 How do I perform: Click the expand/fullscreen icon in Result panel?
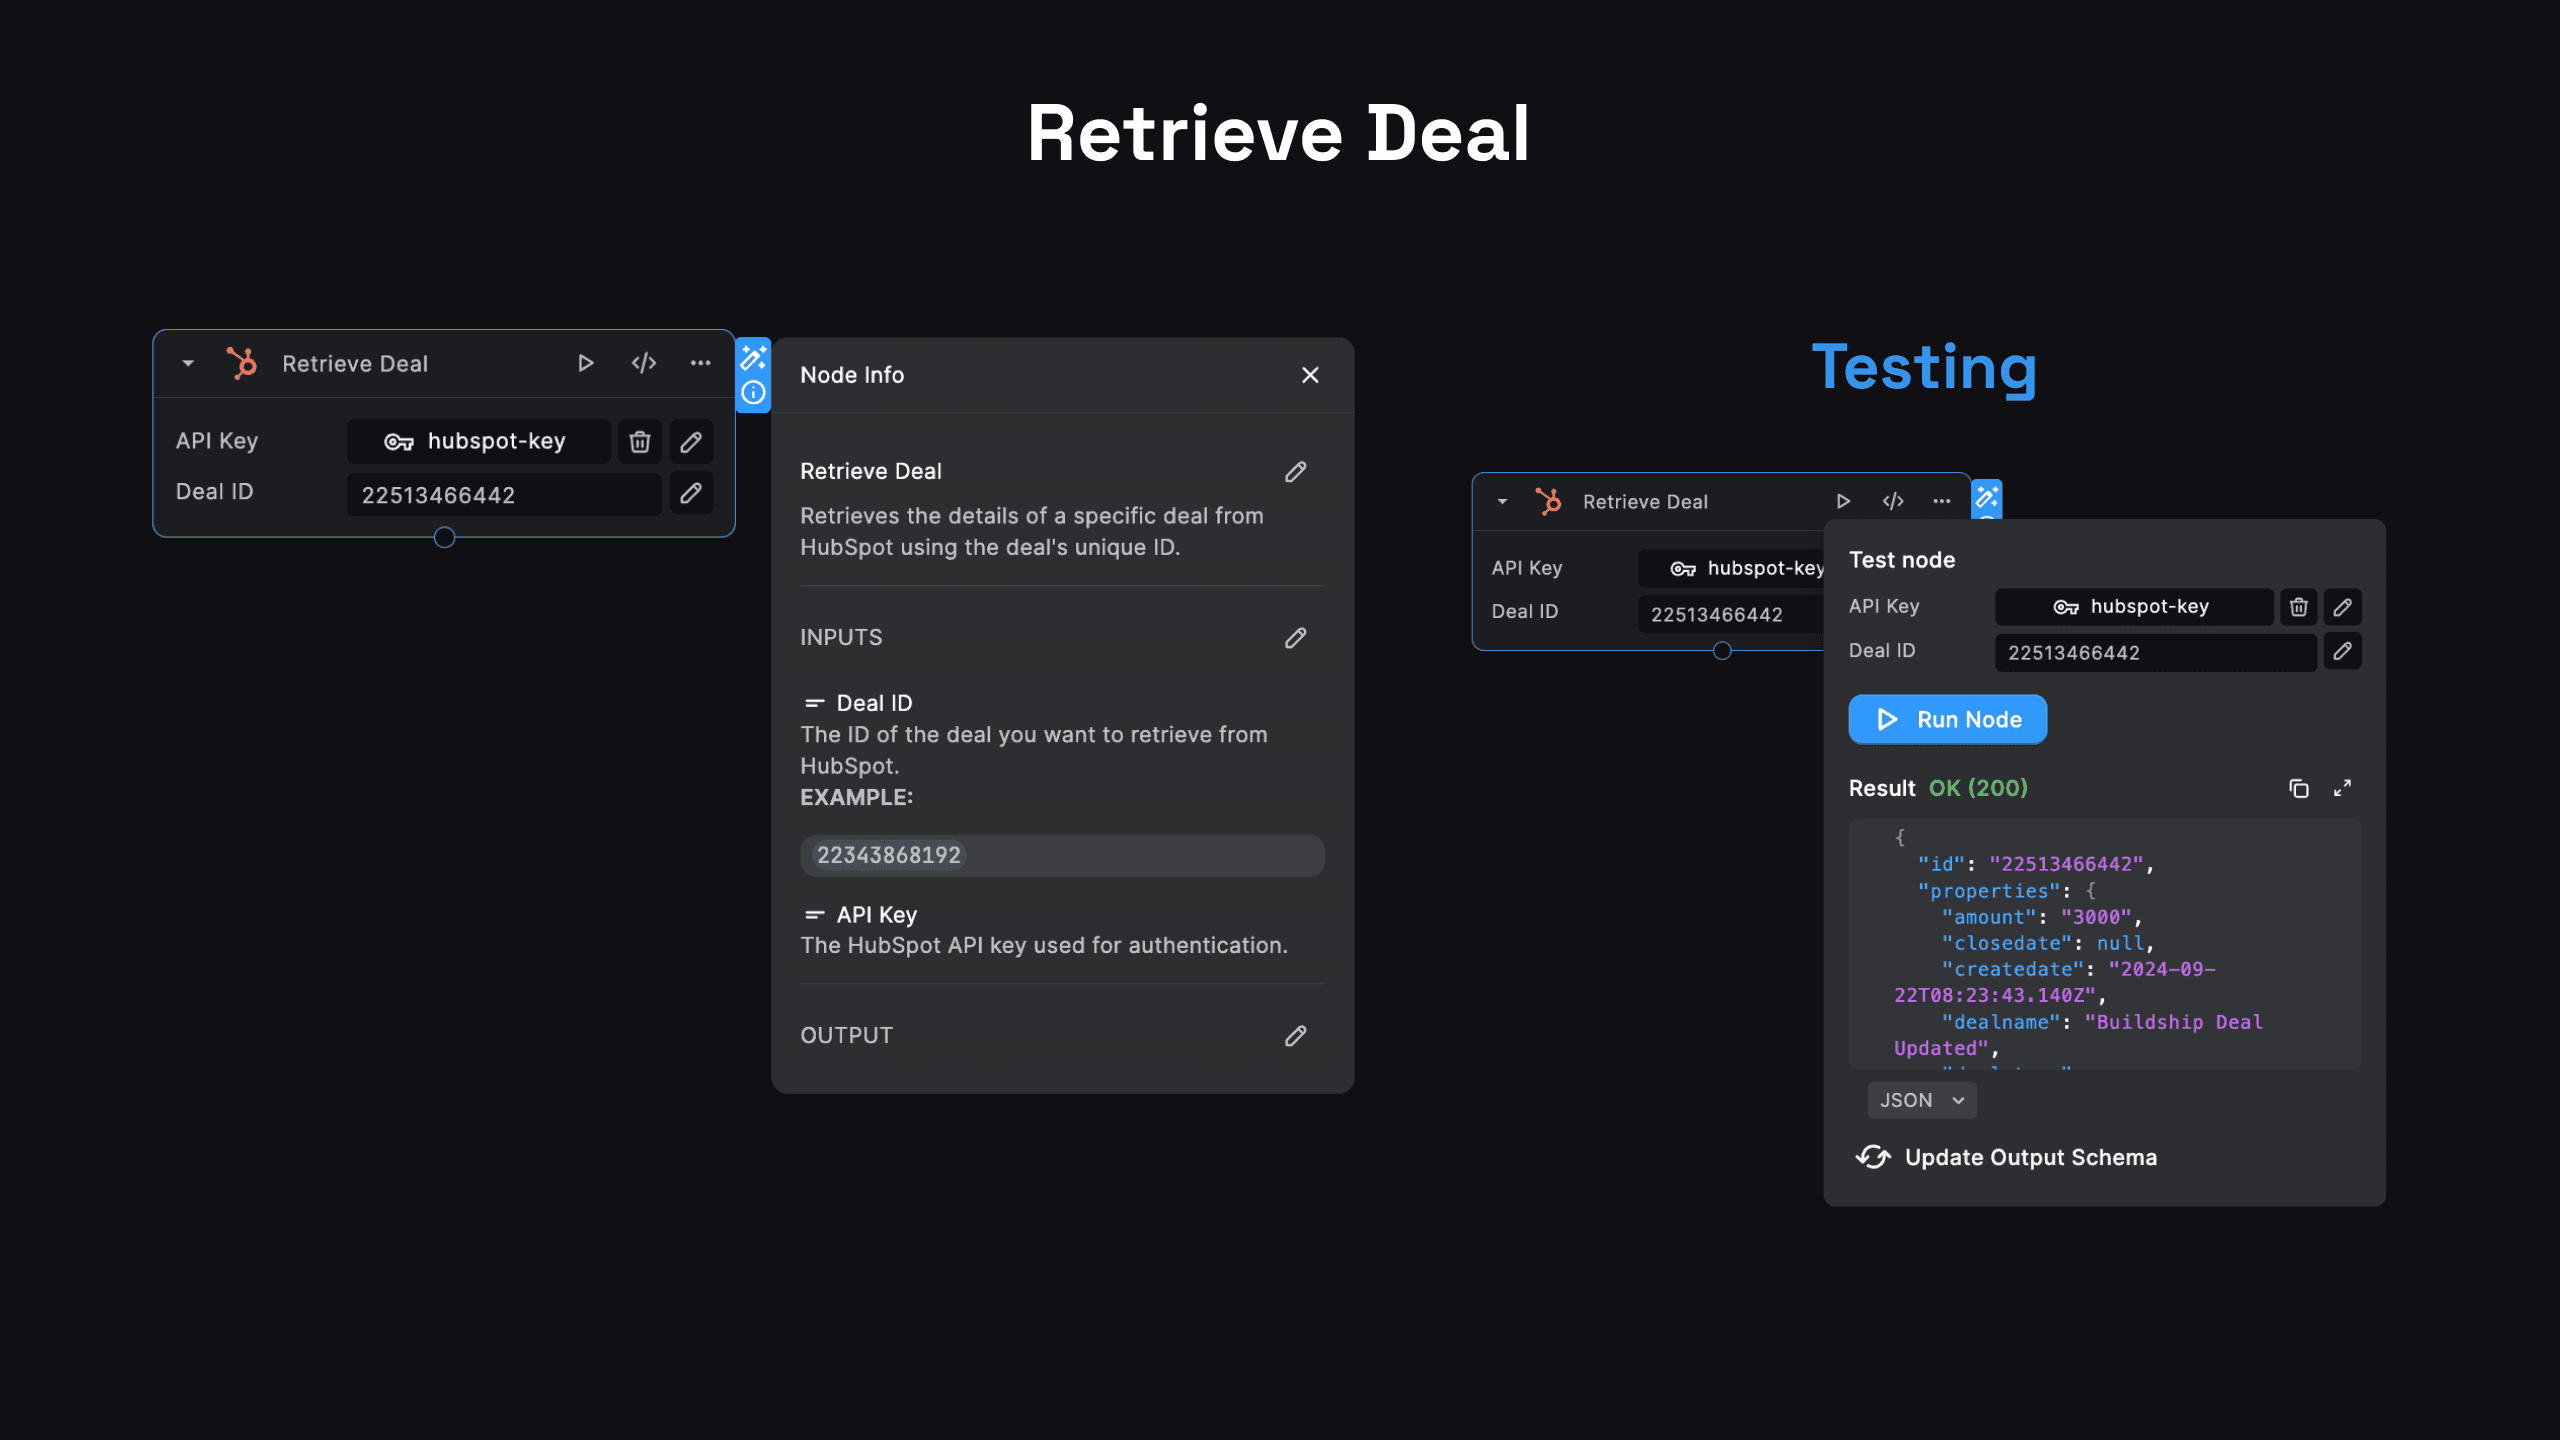2344,788
